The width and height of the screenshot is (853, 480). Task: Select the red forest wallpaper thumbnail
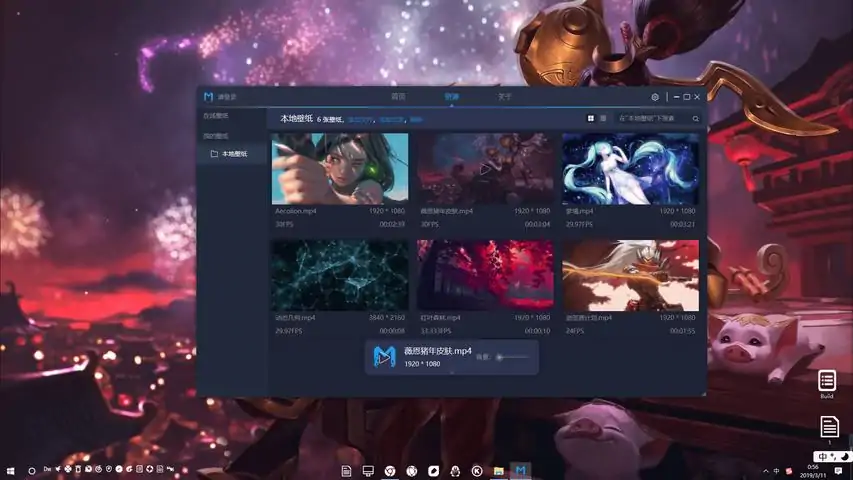click(x=485, y=275)
